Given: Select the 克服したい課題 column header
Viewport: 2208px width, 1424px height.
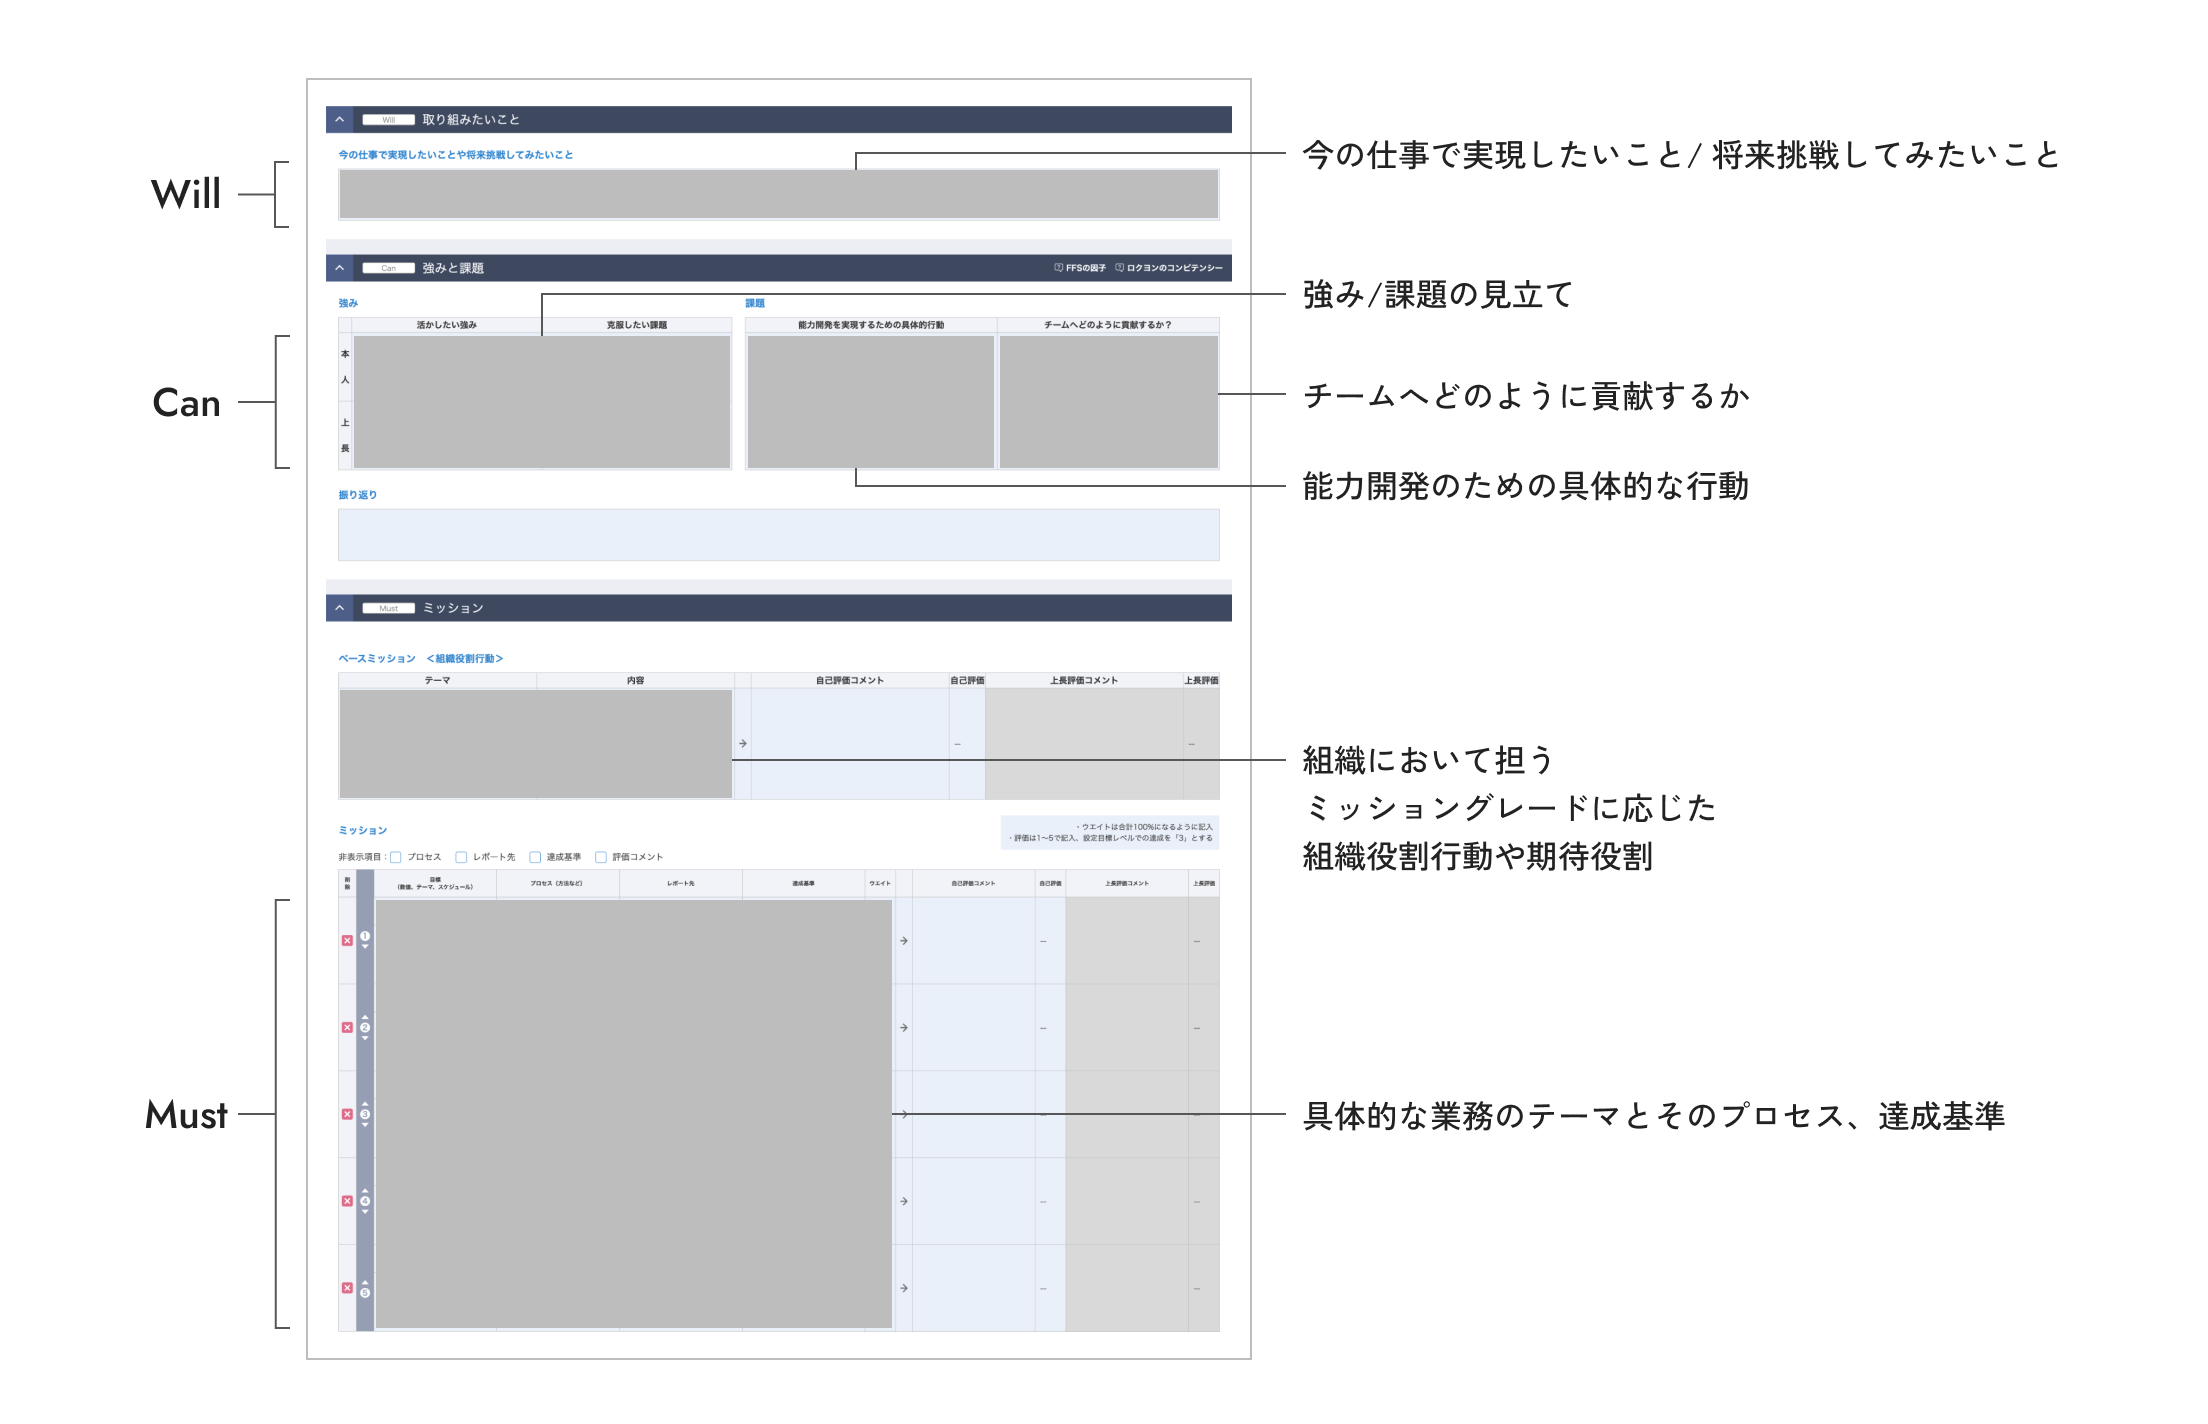Looking at the screenshot, I should click(x=636, y=325).
